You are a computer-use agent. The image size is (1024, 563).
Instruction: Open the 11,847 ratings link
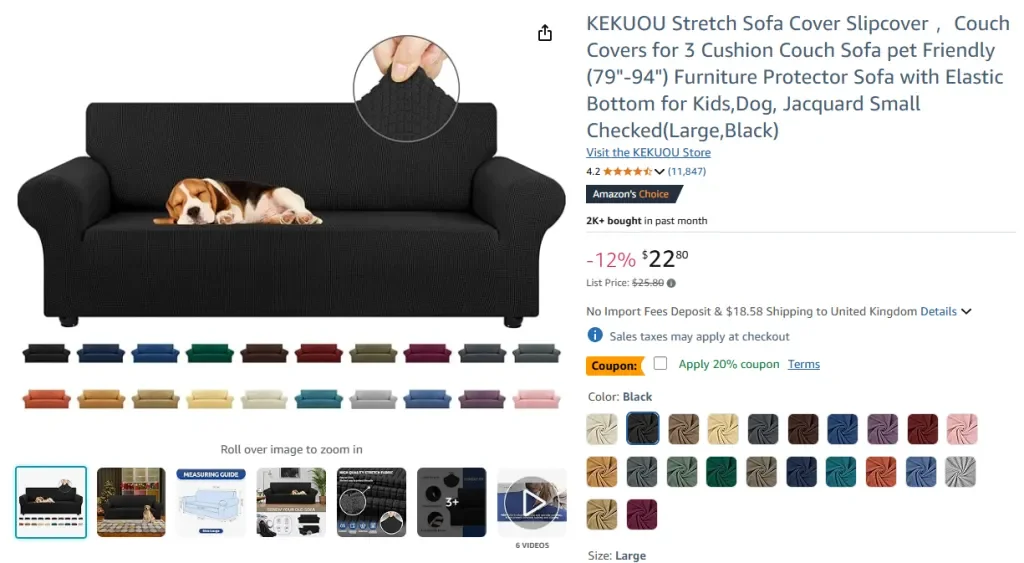(687, 171)
